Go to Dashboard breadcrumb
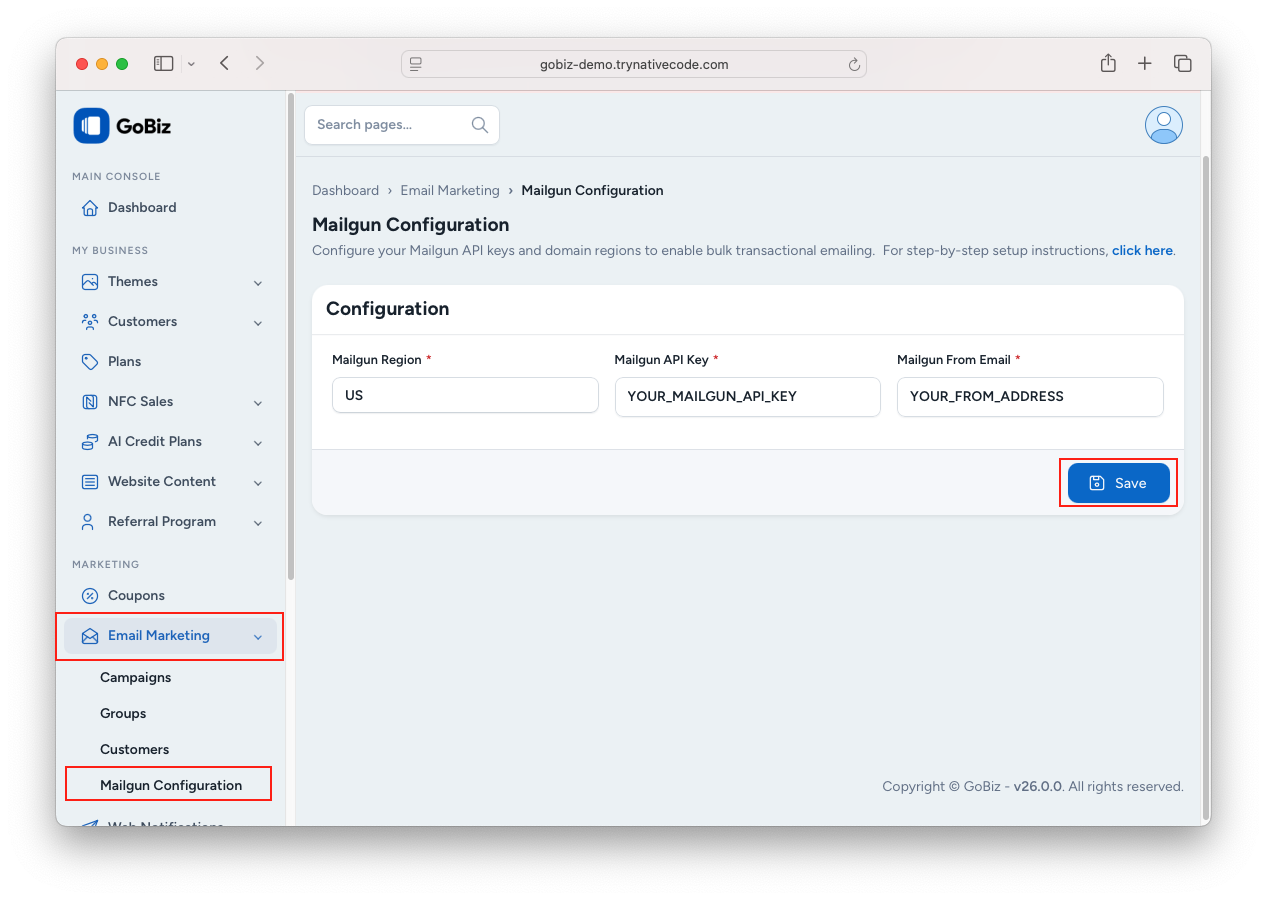This screenshot has width=1267, height=900. [x=345, y=190]
